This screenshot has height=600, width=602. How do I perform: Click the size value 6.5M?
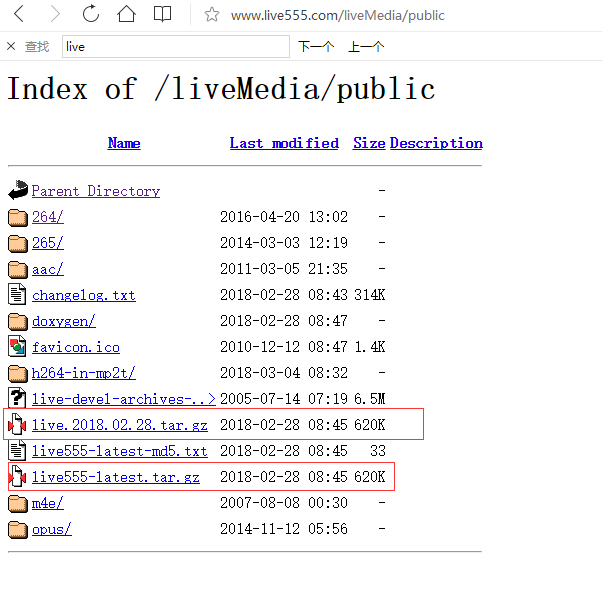[369, 399]
